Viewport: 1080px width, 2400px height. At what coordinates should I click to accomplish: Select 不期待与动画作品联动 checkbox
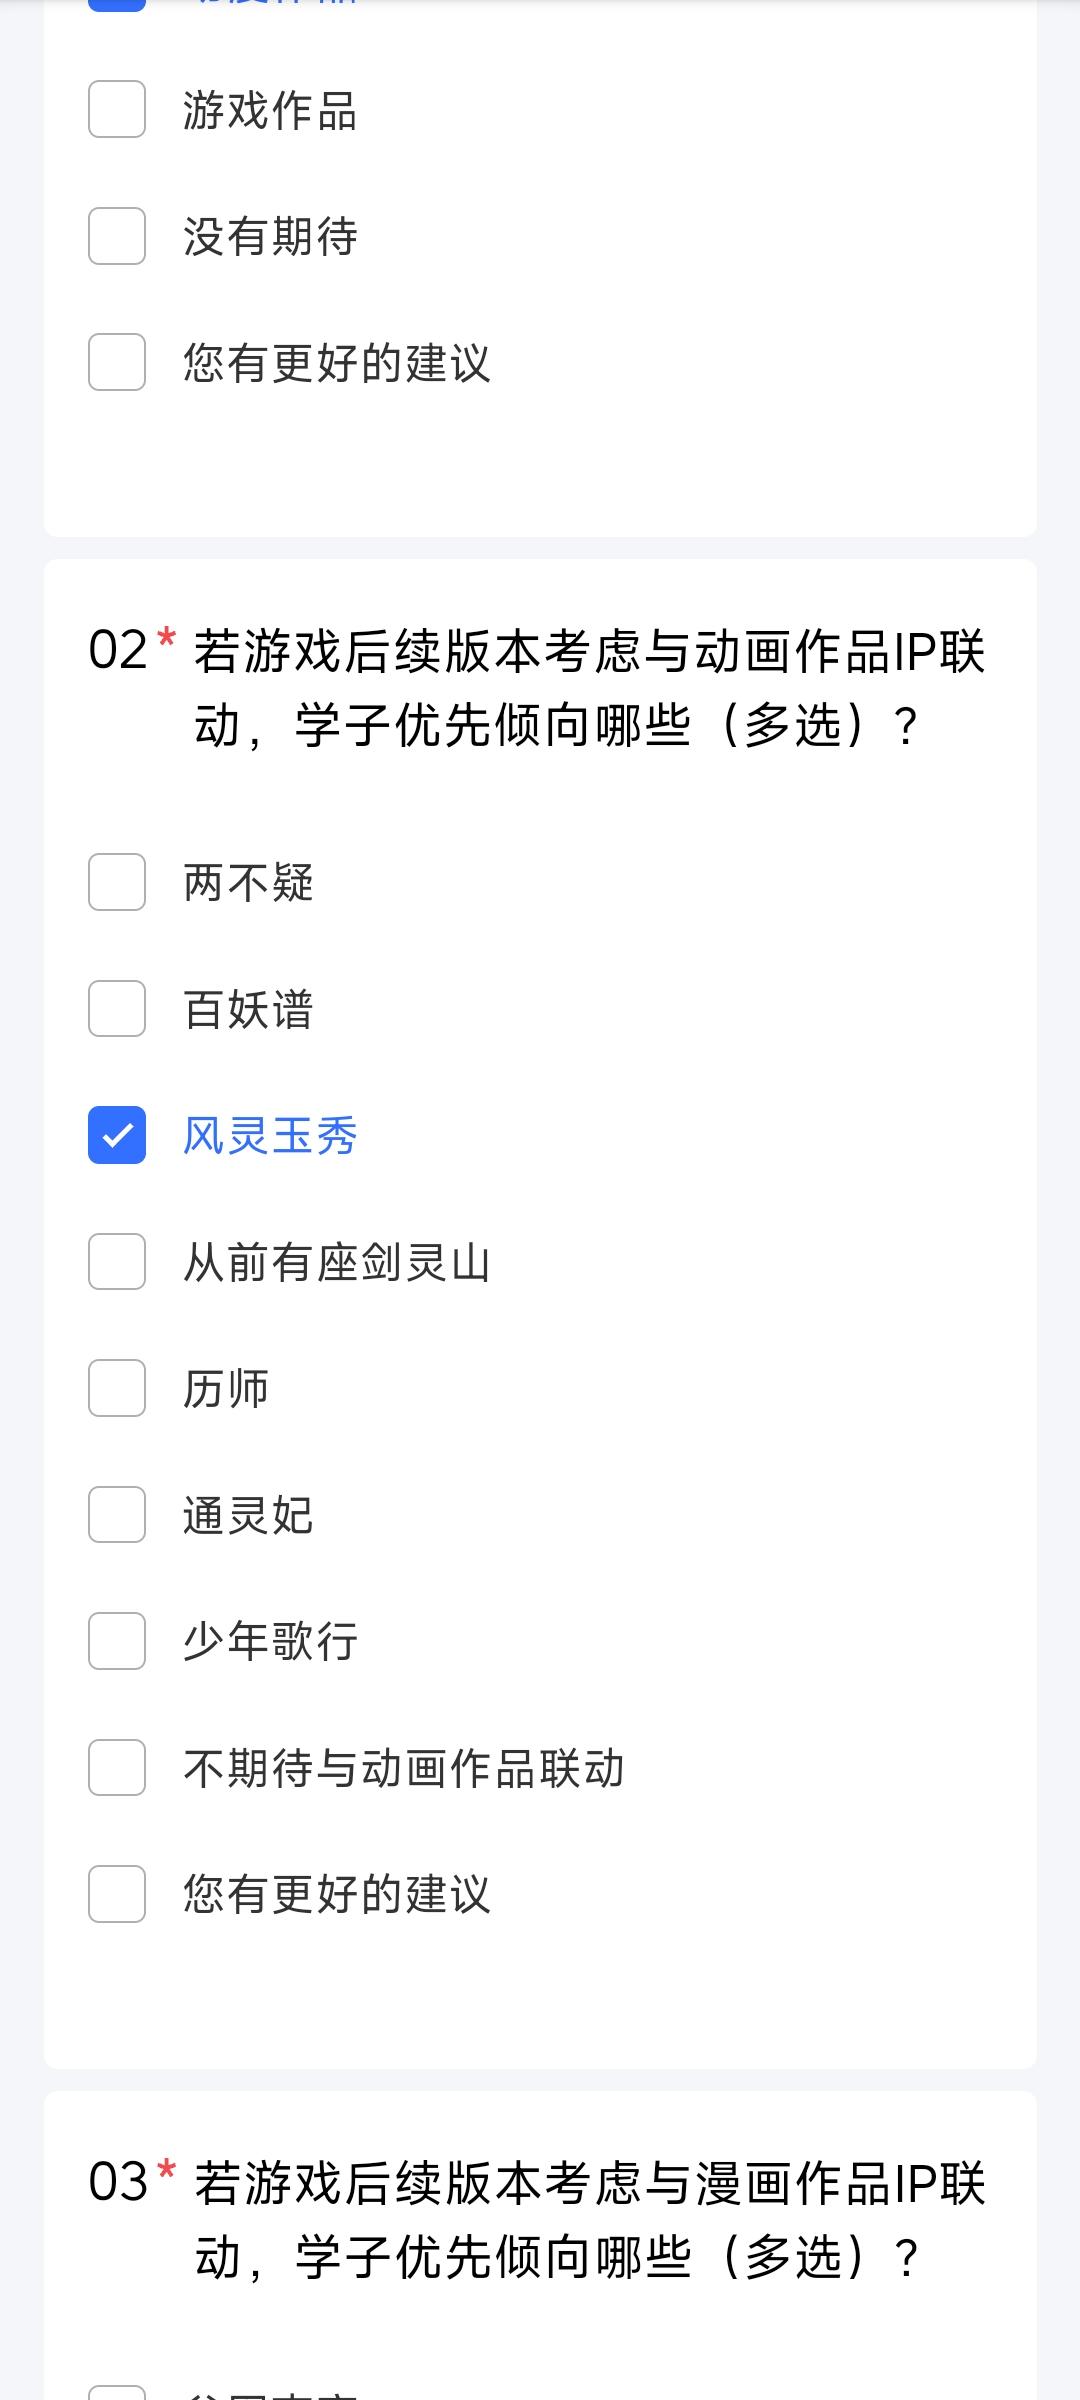pyautogui.click(x=117, y=1767)
